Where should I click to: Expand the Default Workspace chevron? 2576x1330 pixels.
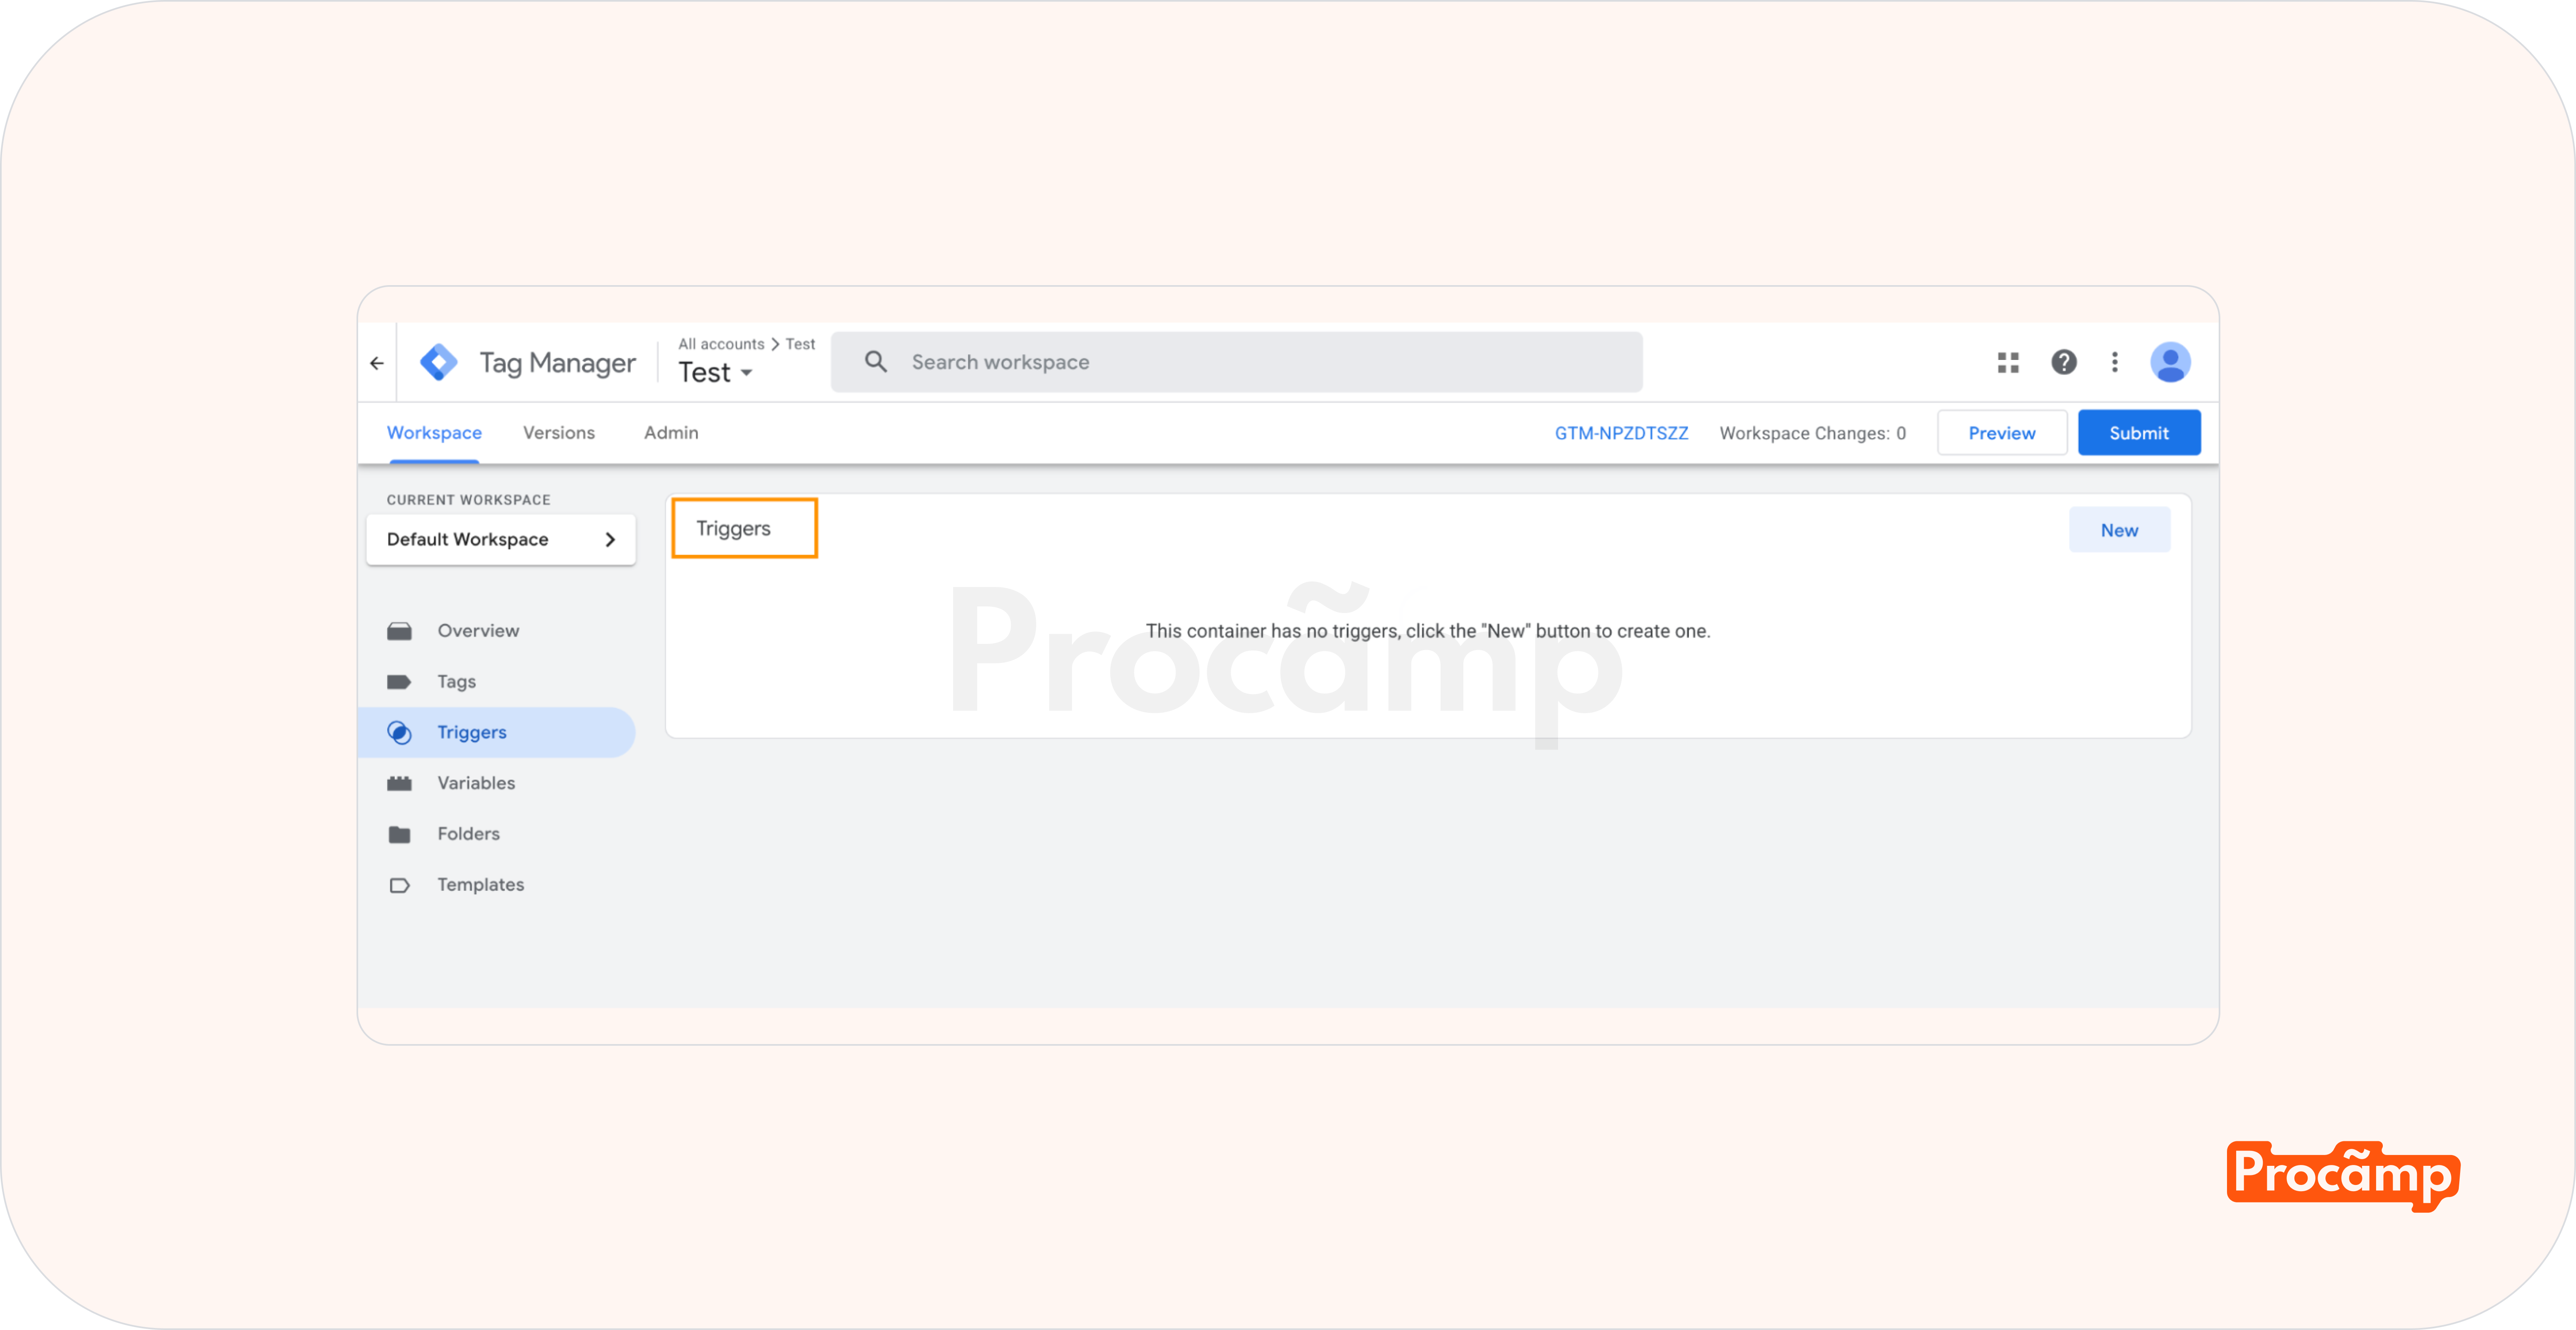click(x=610, y=540)
